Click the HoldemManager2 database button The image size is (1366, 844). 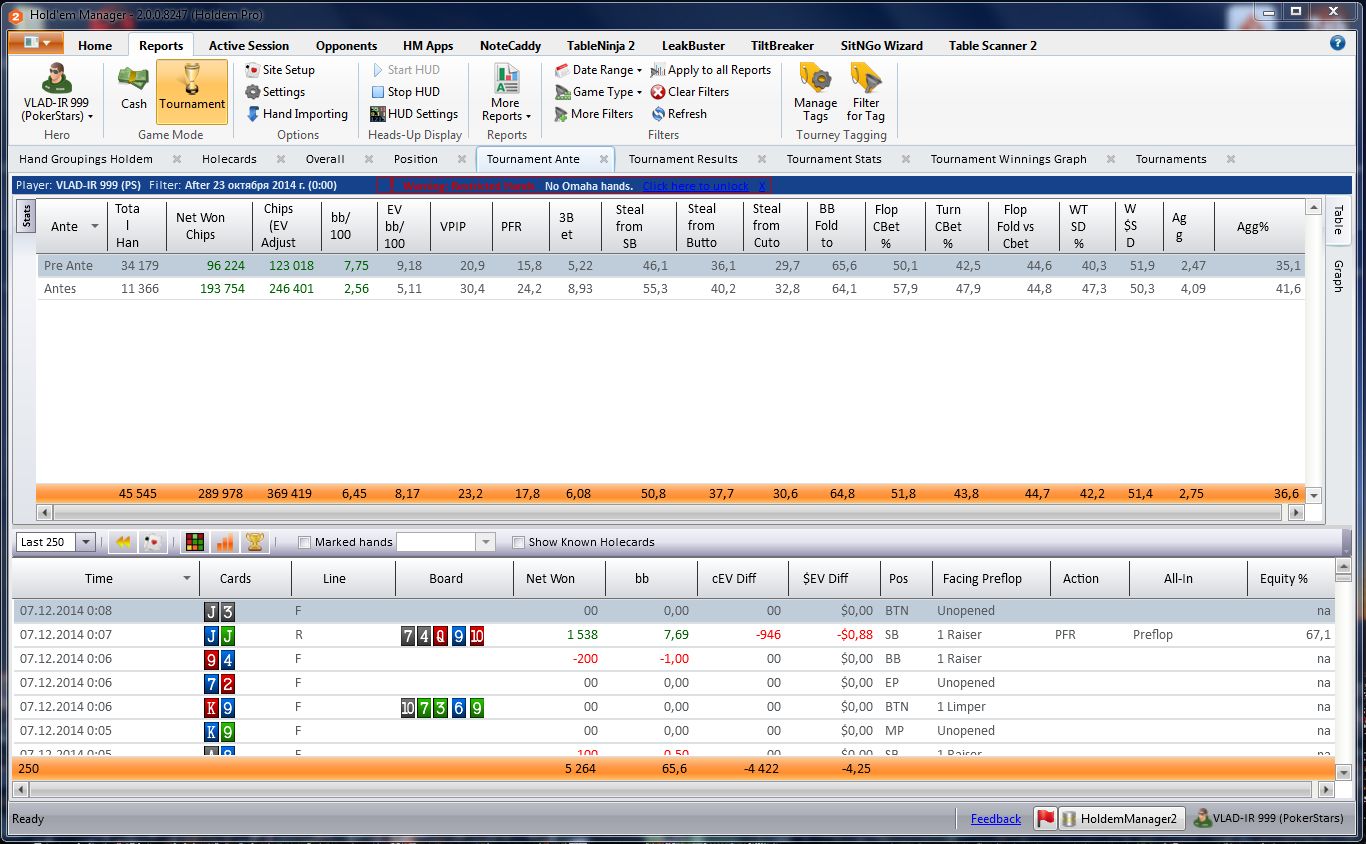[x=1122, y=819]
